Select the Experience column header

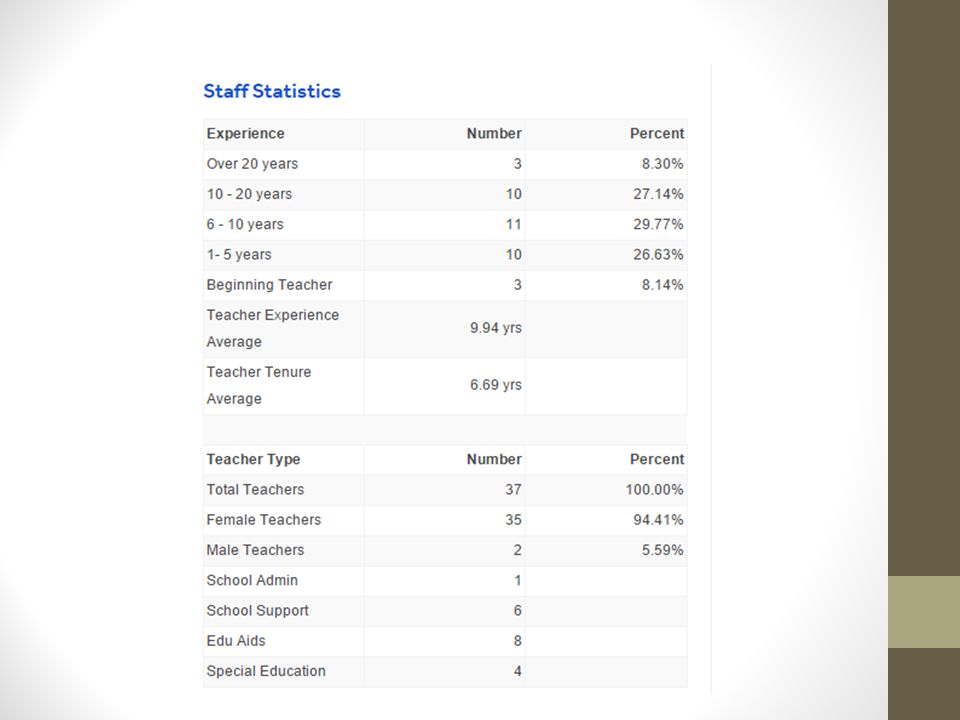246,133
